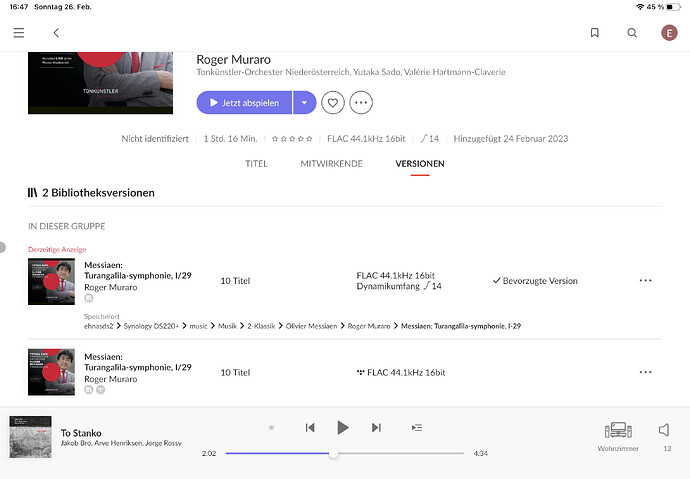This screenshot has height=479, width=690.
Task: Switch to the MITWIRKENDE tab
Action: pos(331,163)
